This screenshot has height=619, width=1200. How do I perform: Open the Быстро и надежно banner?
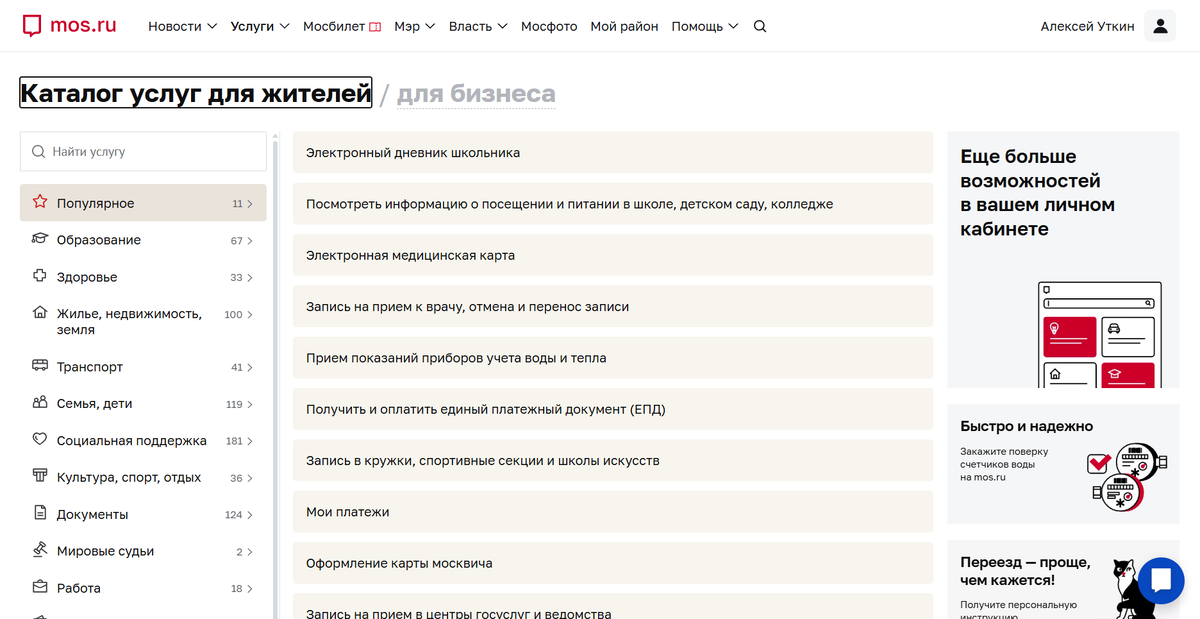pos(1063,464)
